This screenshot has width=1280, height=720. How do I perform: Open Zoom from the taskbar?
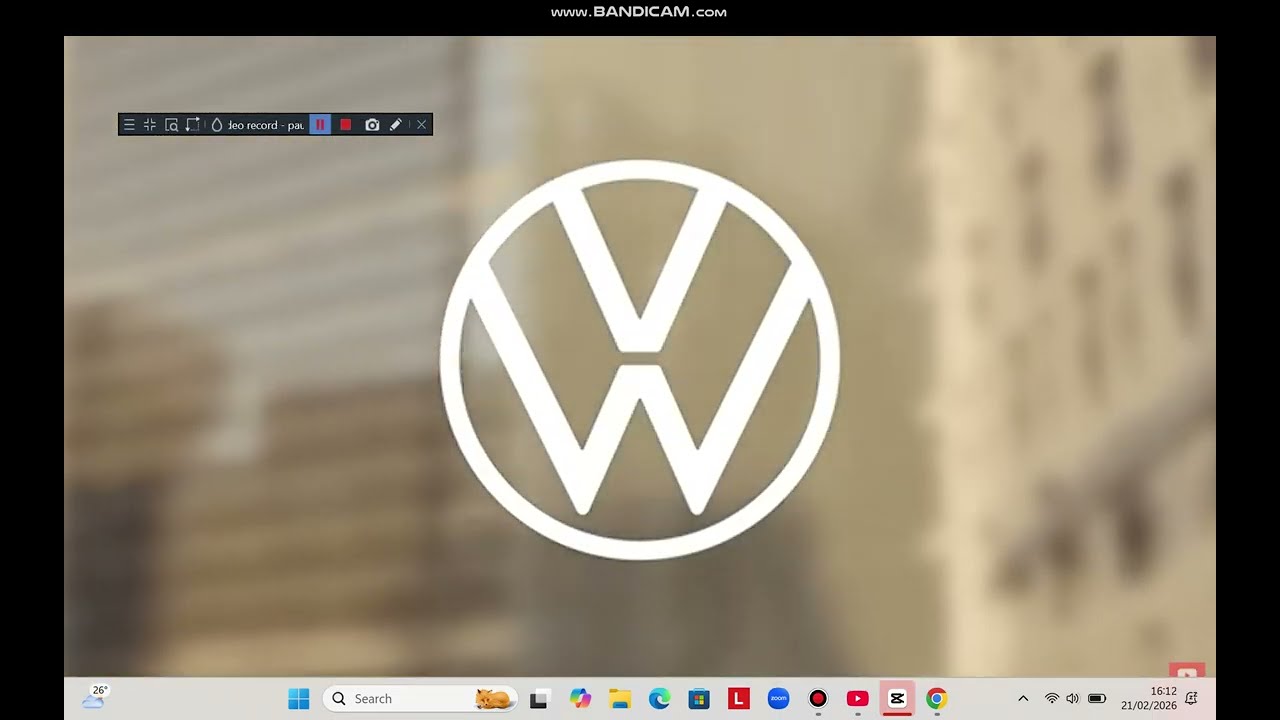(x=778, y=699)
